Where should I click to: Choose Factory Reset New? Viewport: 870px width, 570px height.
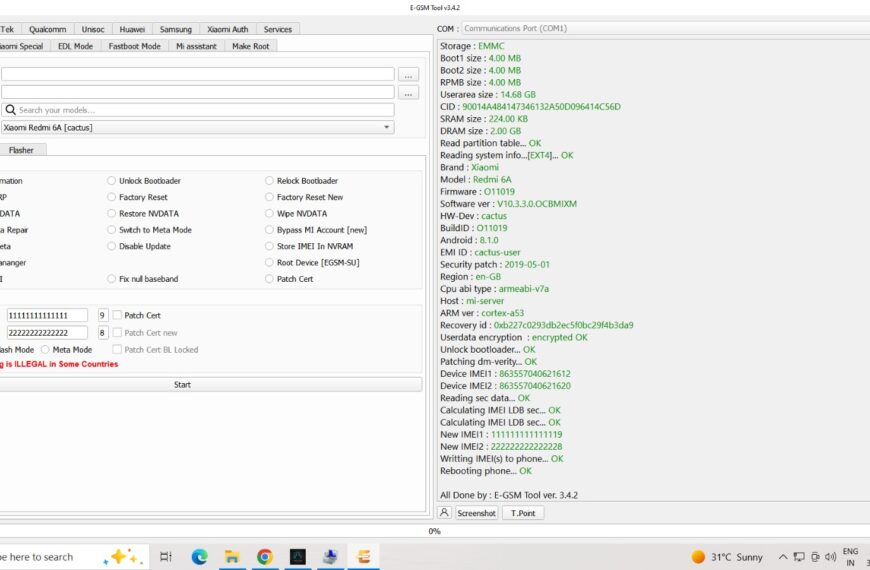[x=304, y=197]
